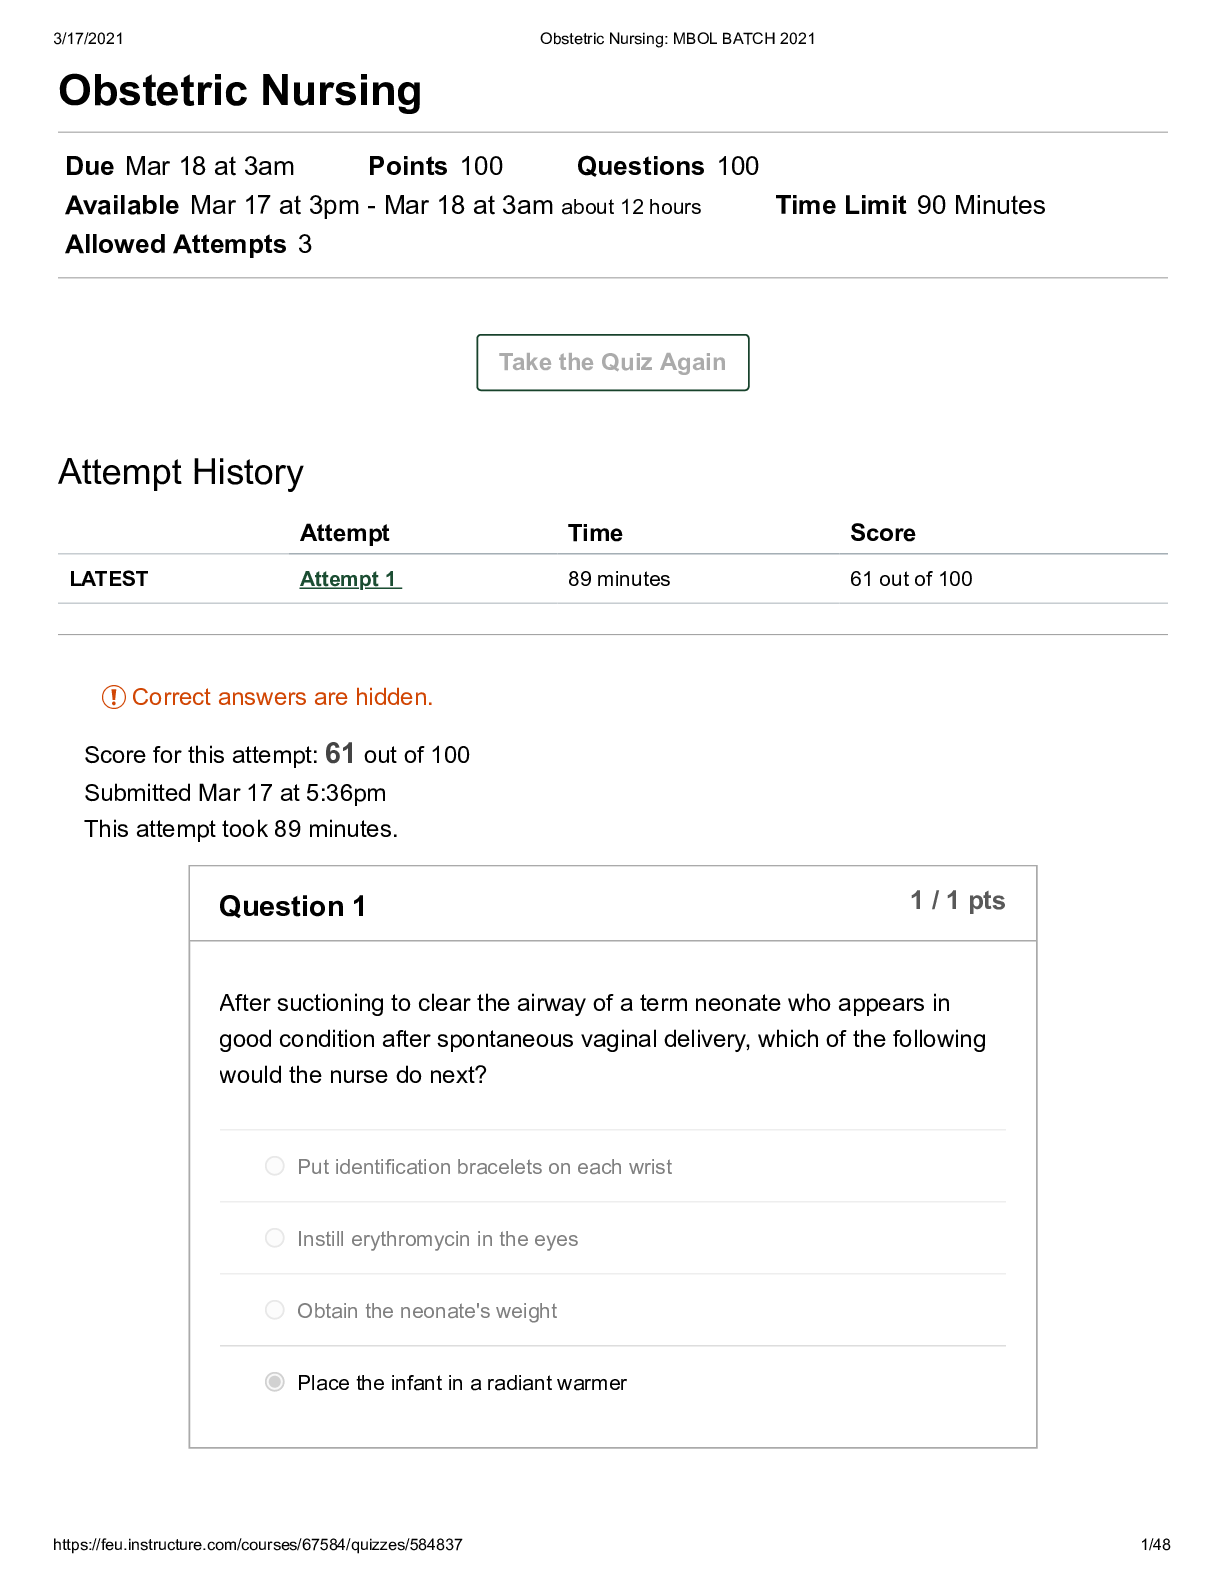Screen dimensions: 1224x1584
Task: Open the Attempt 1 link
Action: pos(350,579)
